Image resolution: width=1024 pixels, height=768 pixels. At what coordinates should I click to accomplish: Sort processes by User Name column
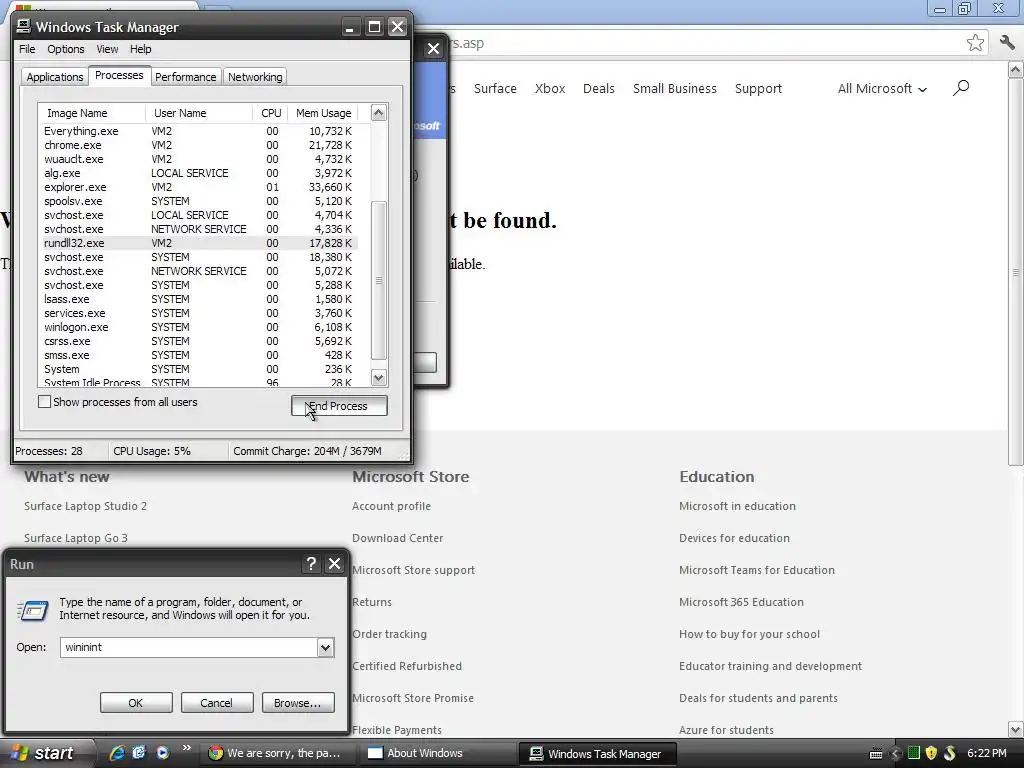click(x=199, y=113)
